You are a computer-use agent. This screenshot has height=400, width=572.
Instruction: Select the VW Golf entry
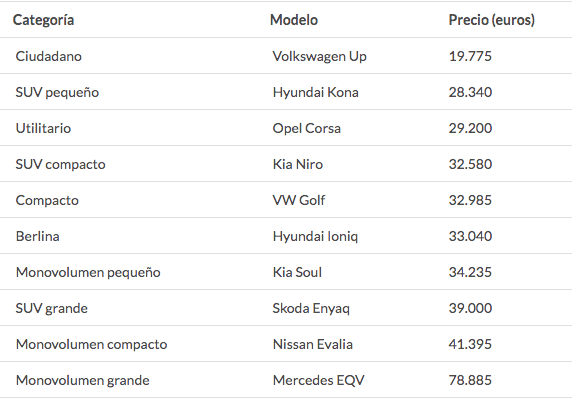pyautogui.click(x=299, y=200)
